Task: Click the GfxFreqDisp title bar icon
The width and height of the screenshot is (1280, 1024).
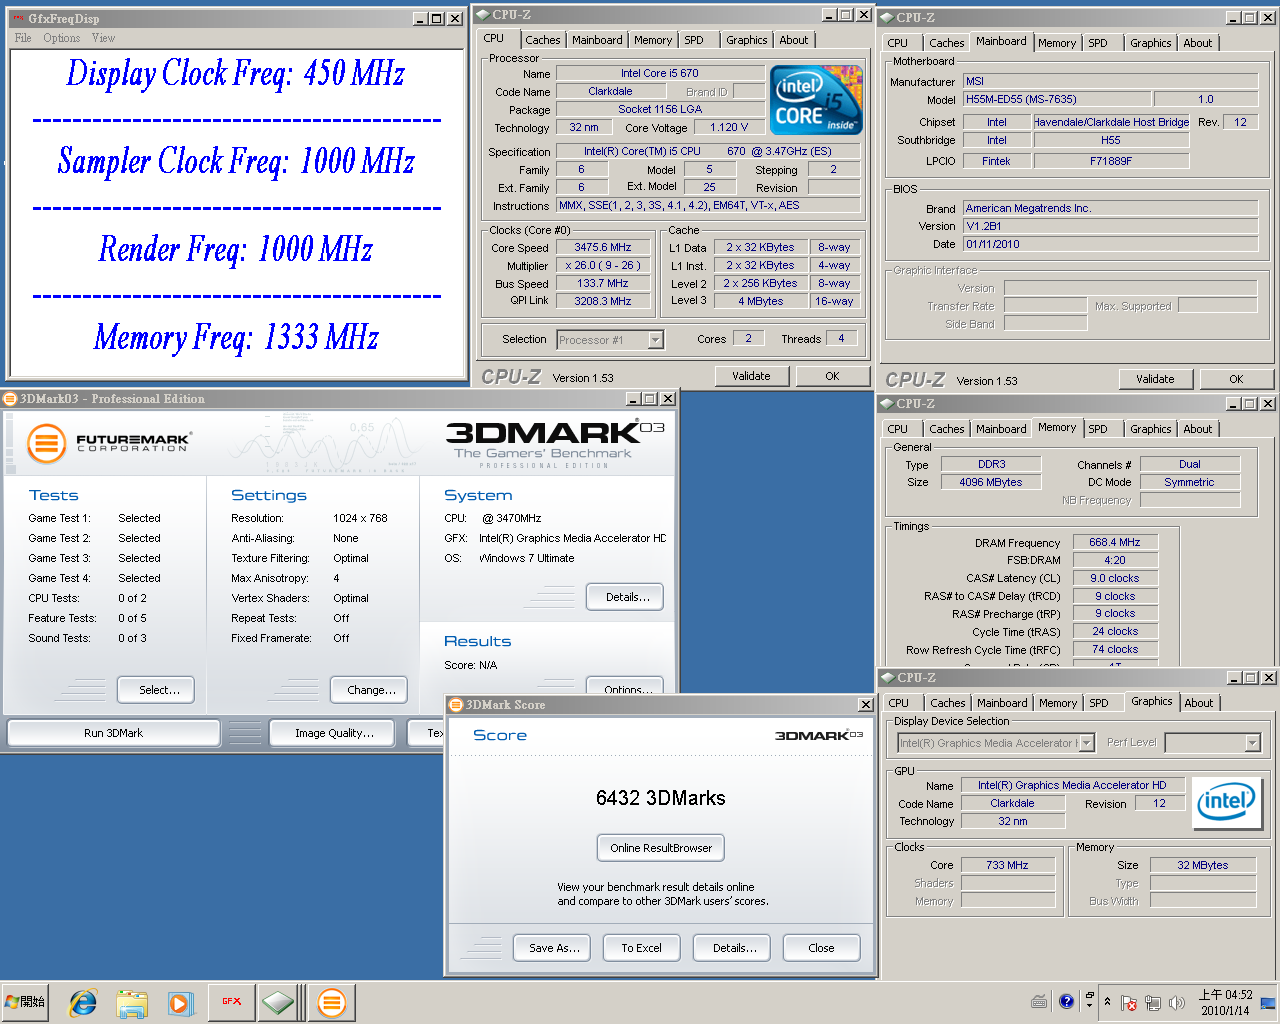Action: click(x=17, y=18)
